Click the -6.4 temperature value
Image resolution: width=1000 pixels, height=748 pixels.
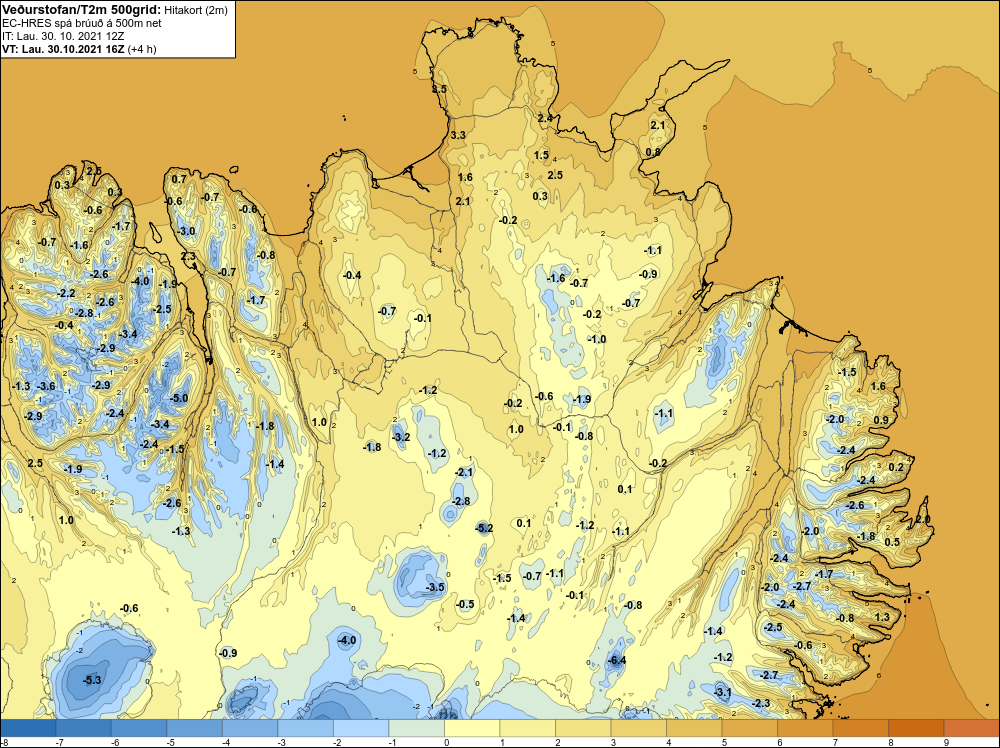pos(617,661)
